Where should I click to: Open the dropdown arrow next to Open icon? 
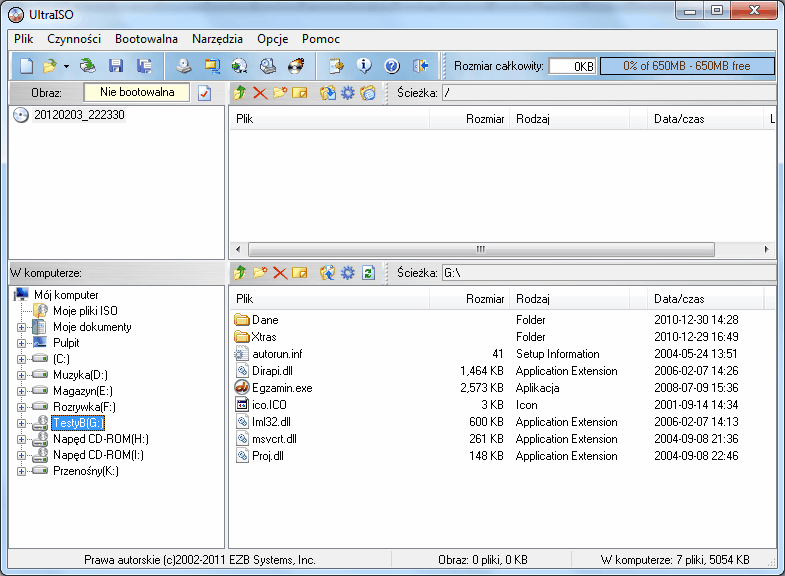pyautogui.click(x=66, y=66)
